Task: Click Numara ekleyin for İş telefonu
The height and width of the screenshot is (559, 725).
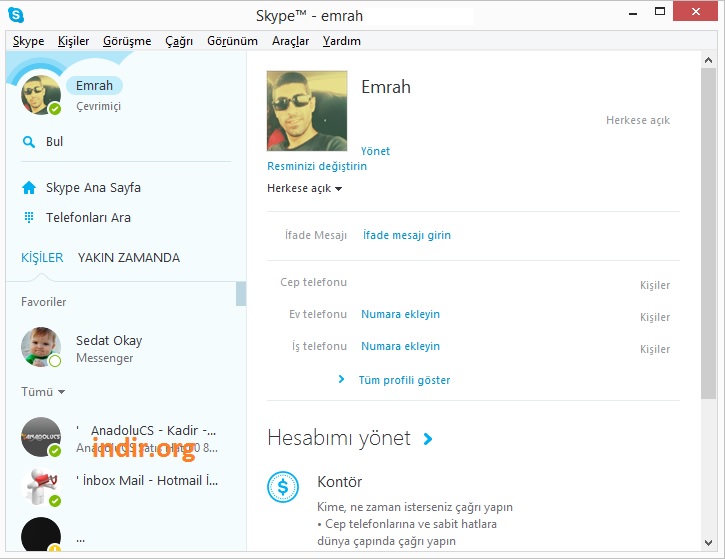Action: (400, 346)
